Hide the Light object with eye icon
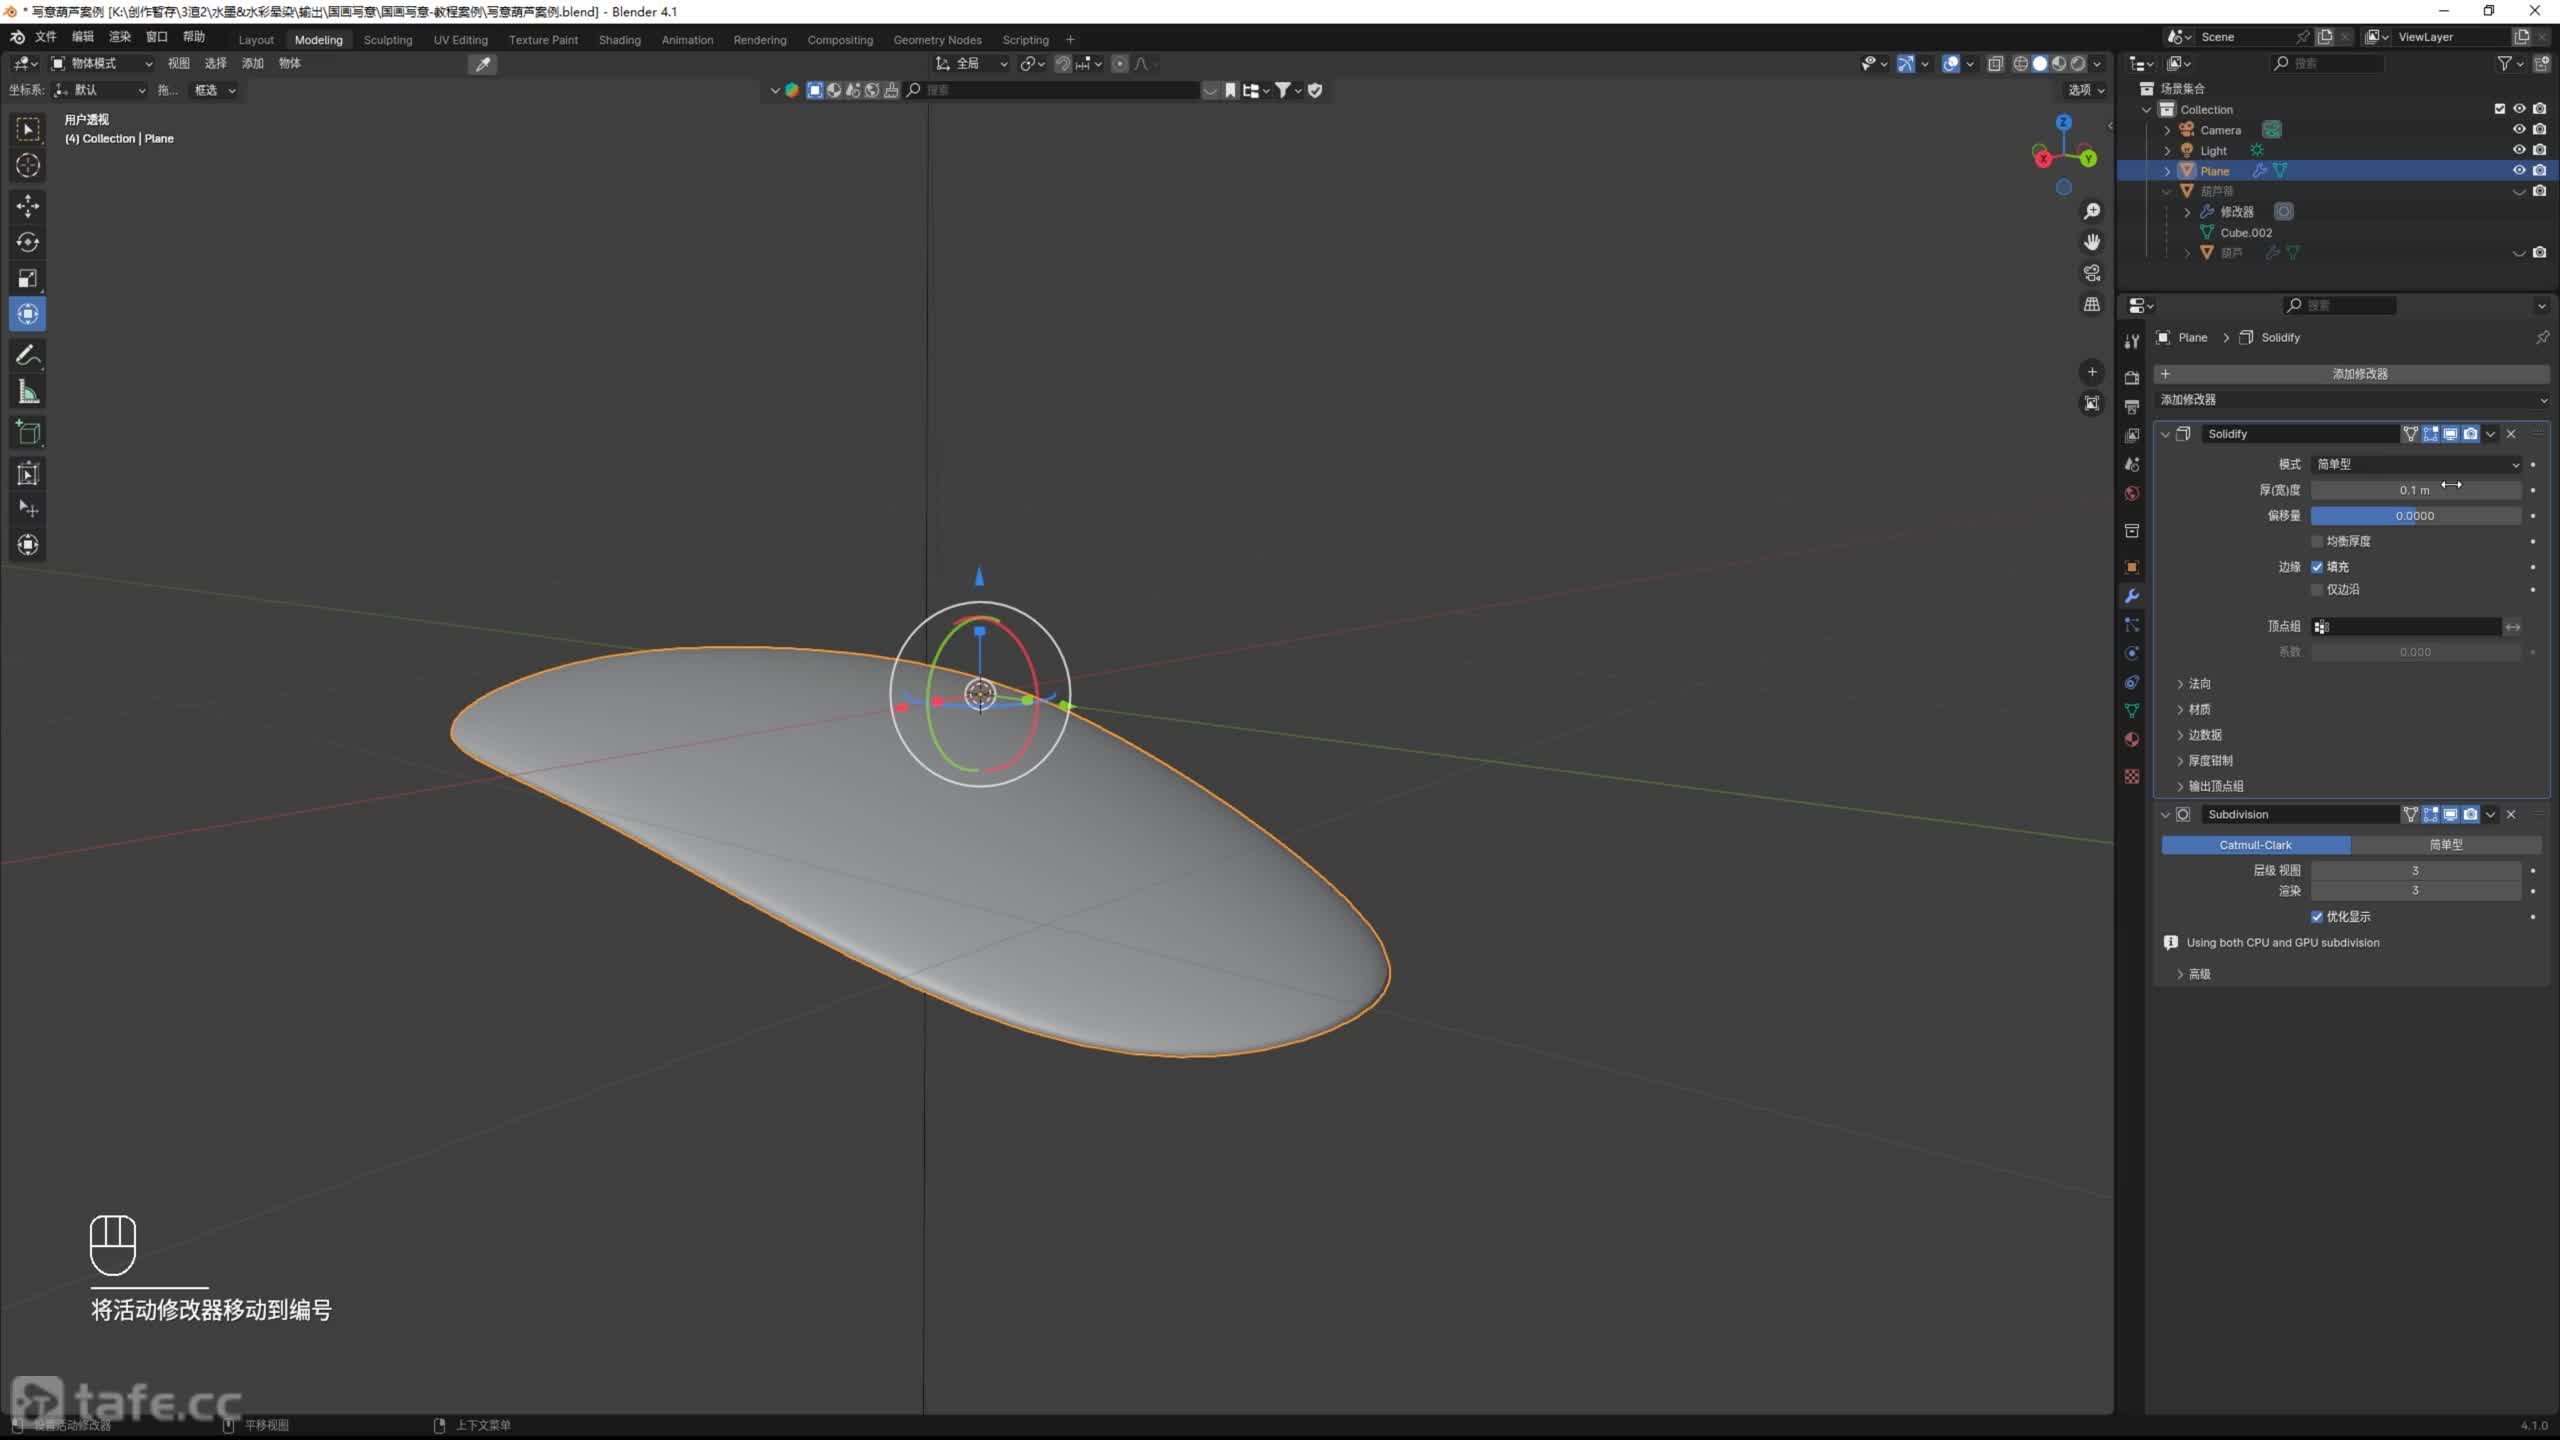 pyautogui.click(x=2518, y=150)
